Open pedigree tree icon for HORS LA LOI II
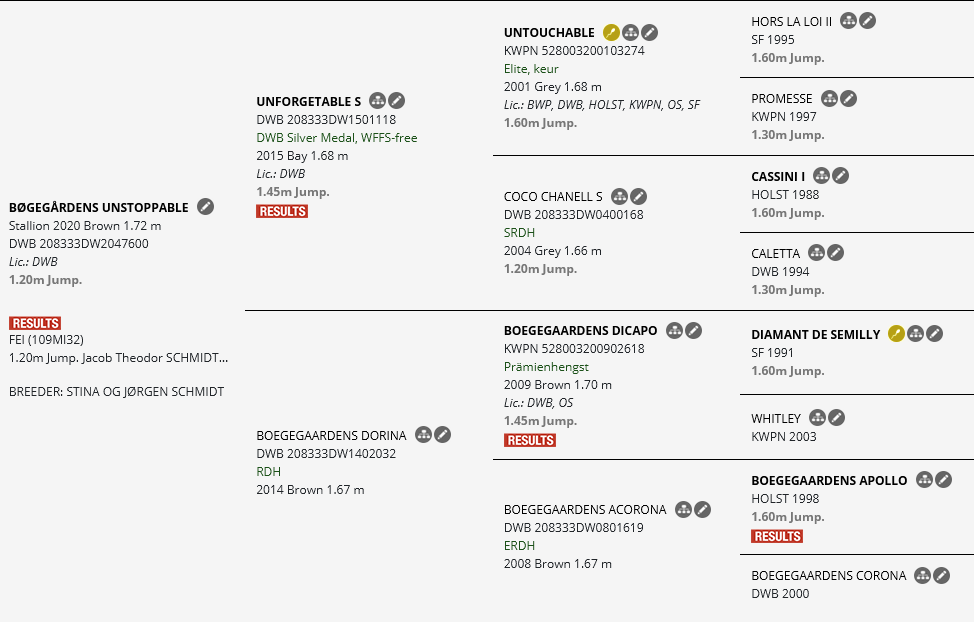This screenshot has height=622, width=974. click(x=848, y=21)
